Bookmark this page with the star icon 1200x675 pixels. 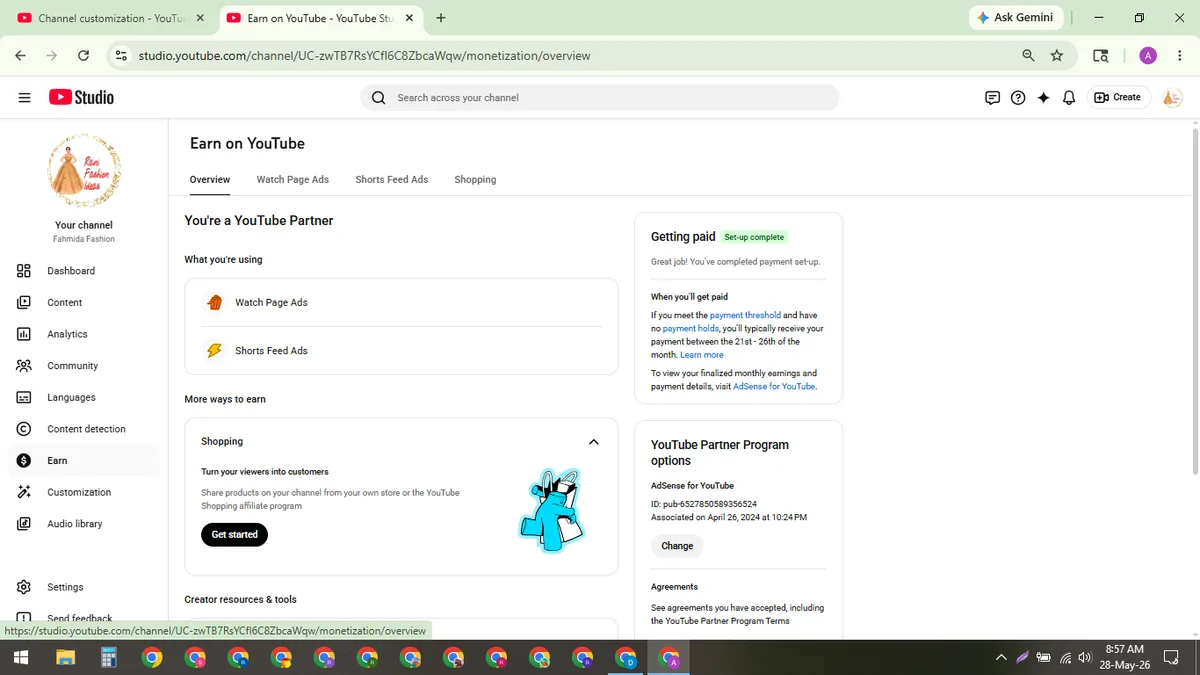[x=1057, y=56]
